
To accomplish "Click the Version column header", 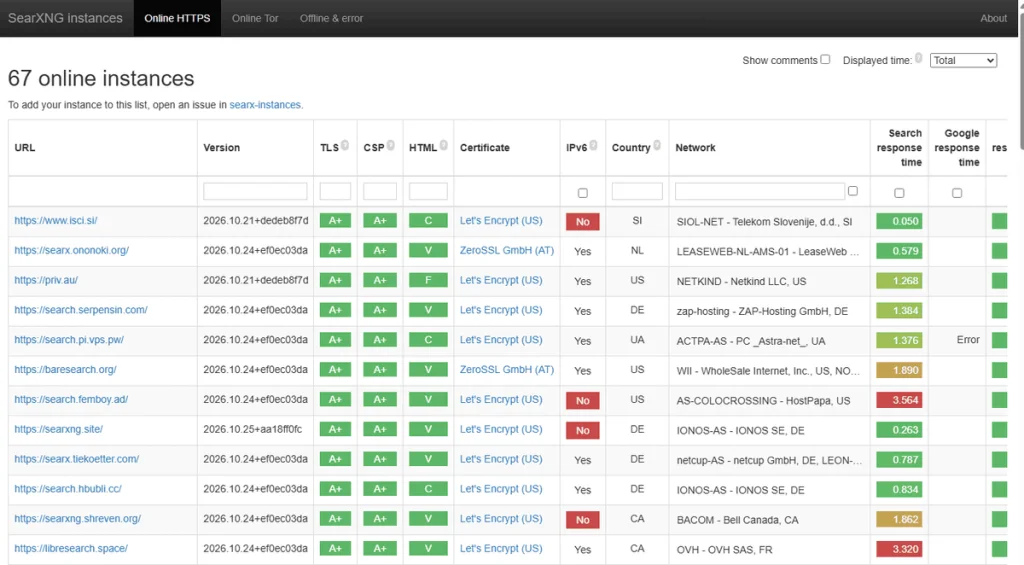I will pos(221,148).
